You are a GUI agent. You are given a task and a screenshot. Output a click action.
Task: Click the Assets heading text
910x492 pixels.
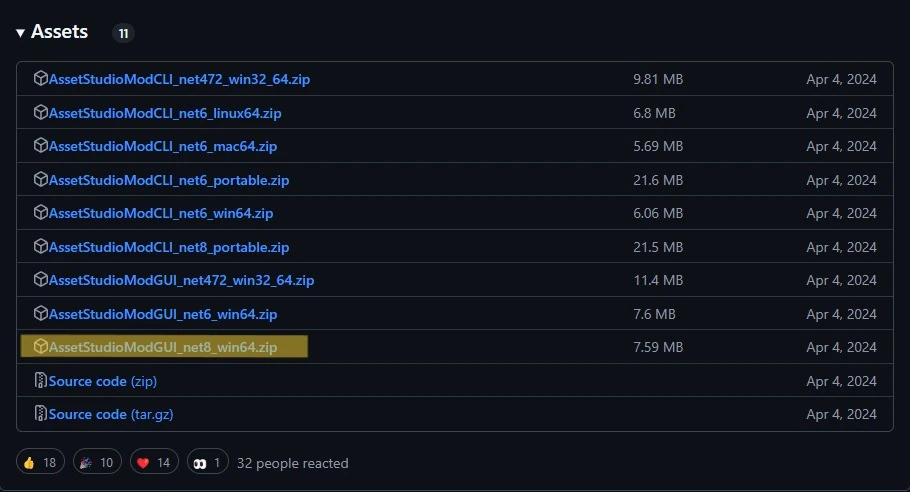[59, 31]
